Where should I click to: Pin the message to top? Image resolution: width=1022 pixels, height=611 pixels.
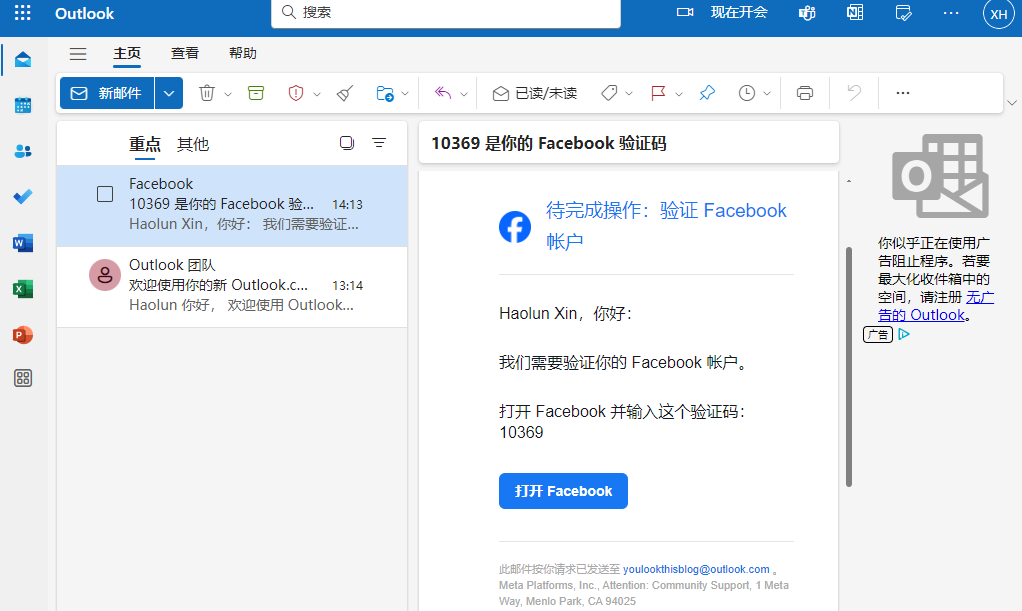click(x=707, y=93)
